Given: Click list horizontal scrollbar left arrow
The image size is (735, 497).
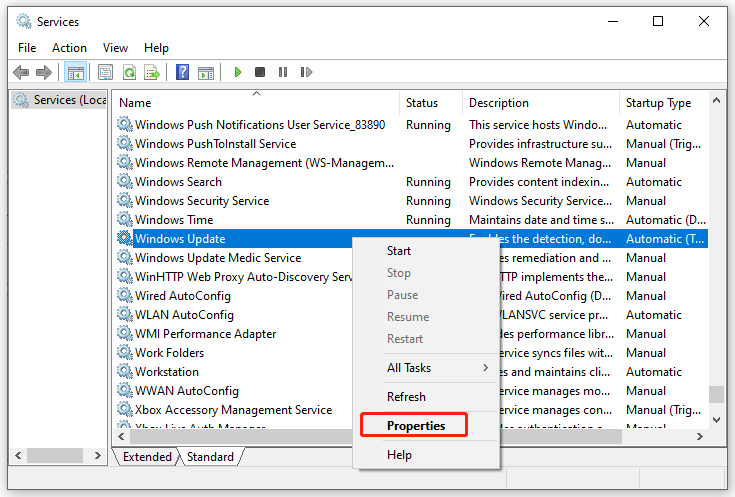Looking at the screenshot, I should pos(122,437).
